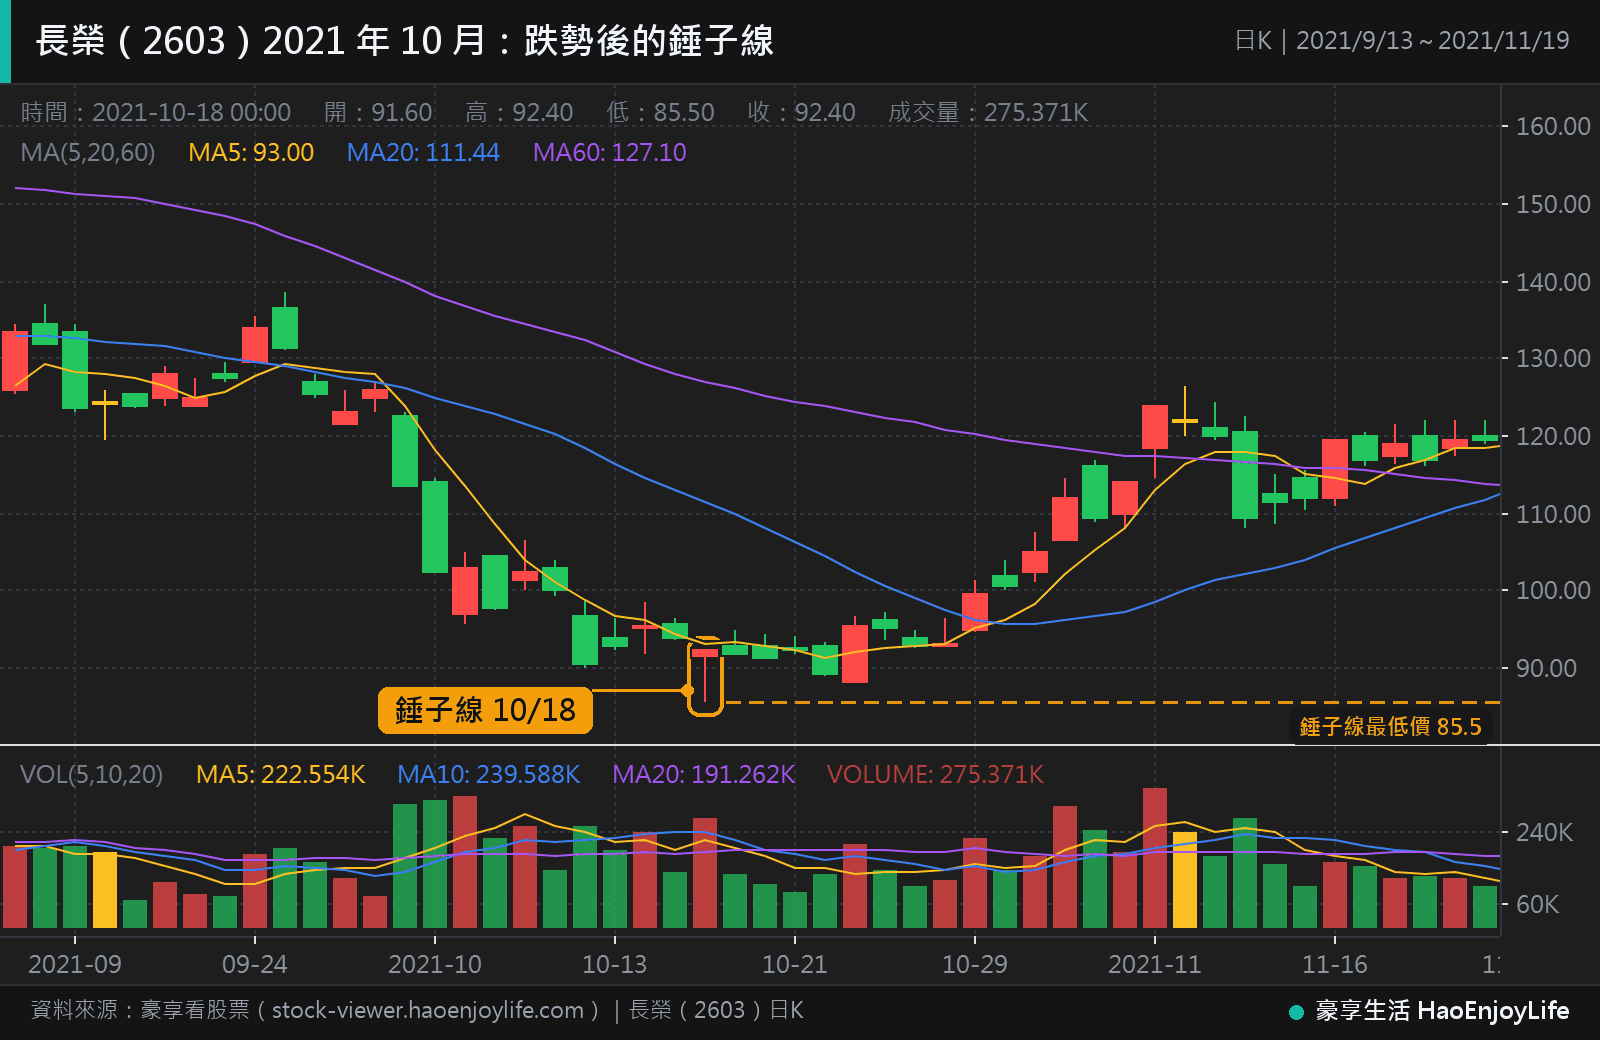1600x1040 pixels.
Task: Click the 09-24 time axis label
Action: (x=255, y=964)
